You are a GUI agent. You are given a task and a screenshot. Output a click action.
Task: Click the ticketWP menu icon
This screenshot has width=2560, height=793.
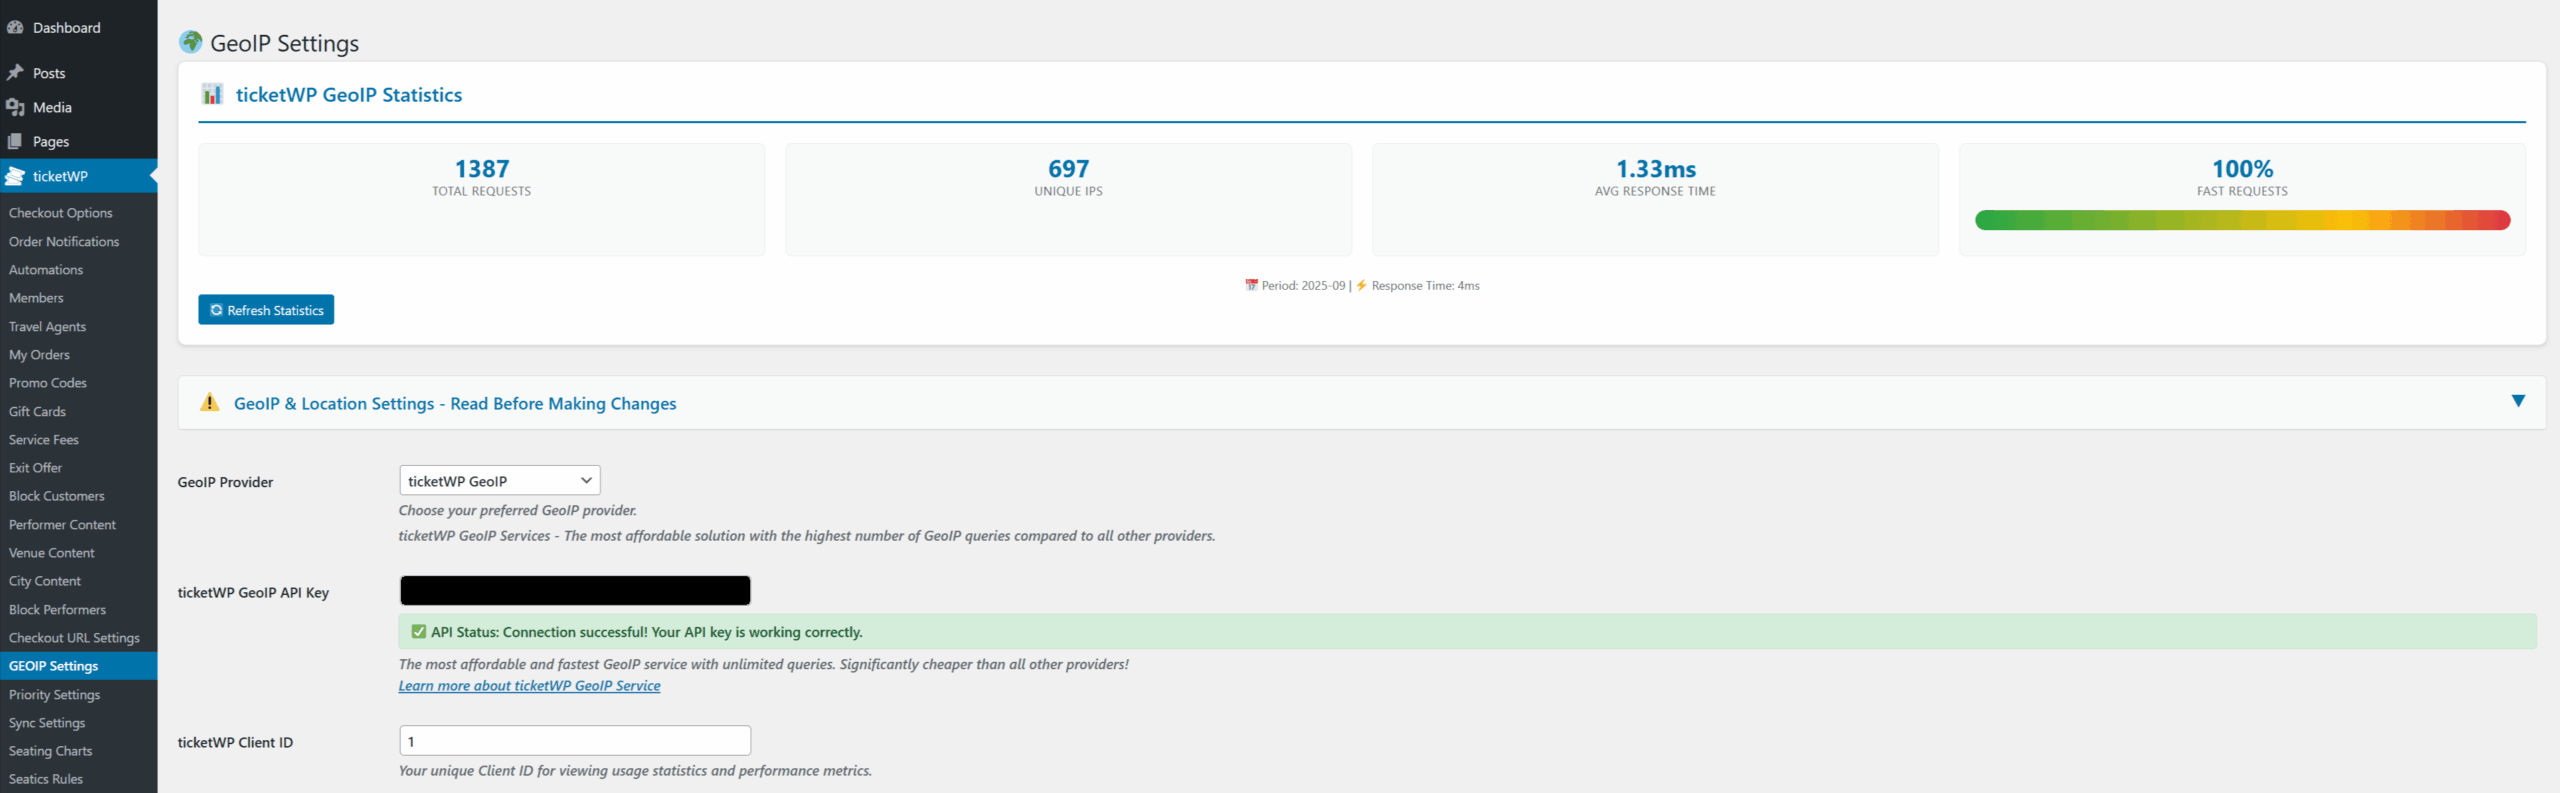point(15,176)
